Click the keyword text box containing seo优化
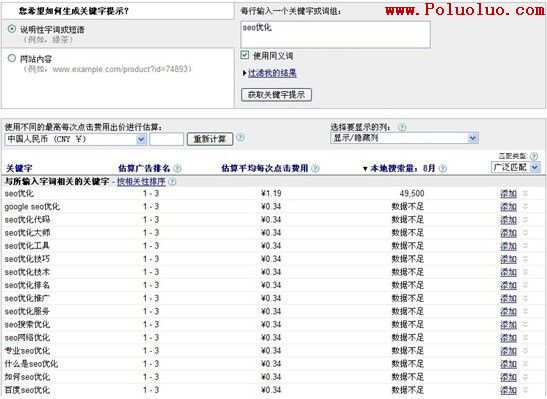Viewport: 547px width, 399px height. [x=335, y=34]
